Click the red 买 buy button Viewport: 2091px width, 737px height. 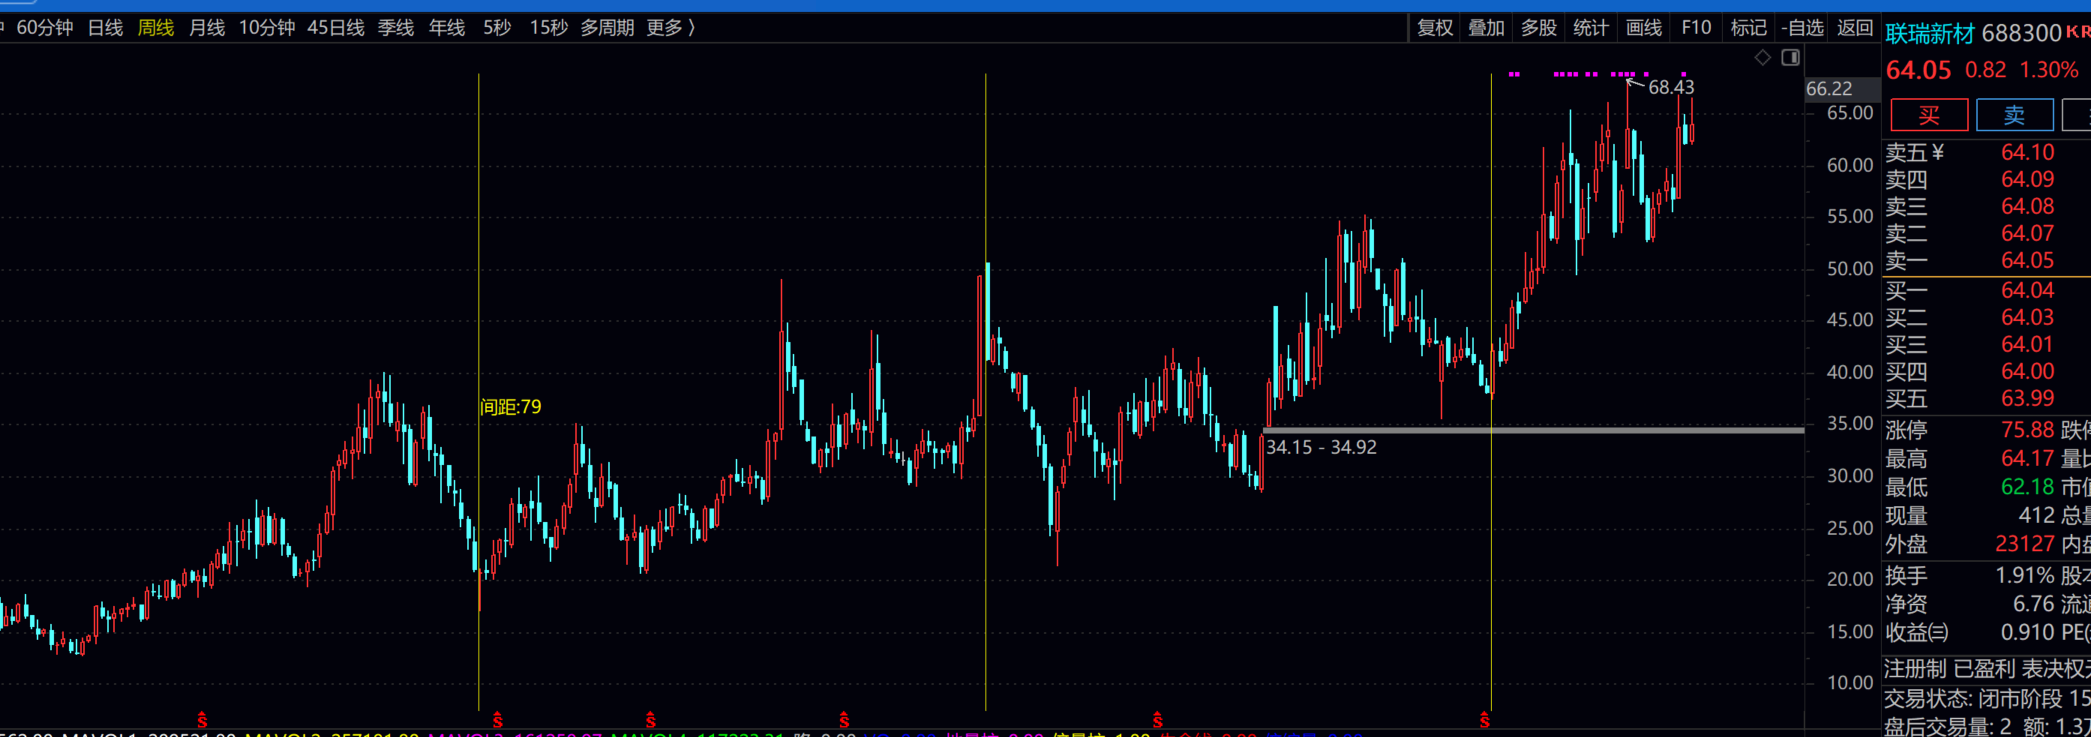click(1929, 115)
